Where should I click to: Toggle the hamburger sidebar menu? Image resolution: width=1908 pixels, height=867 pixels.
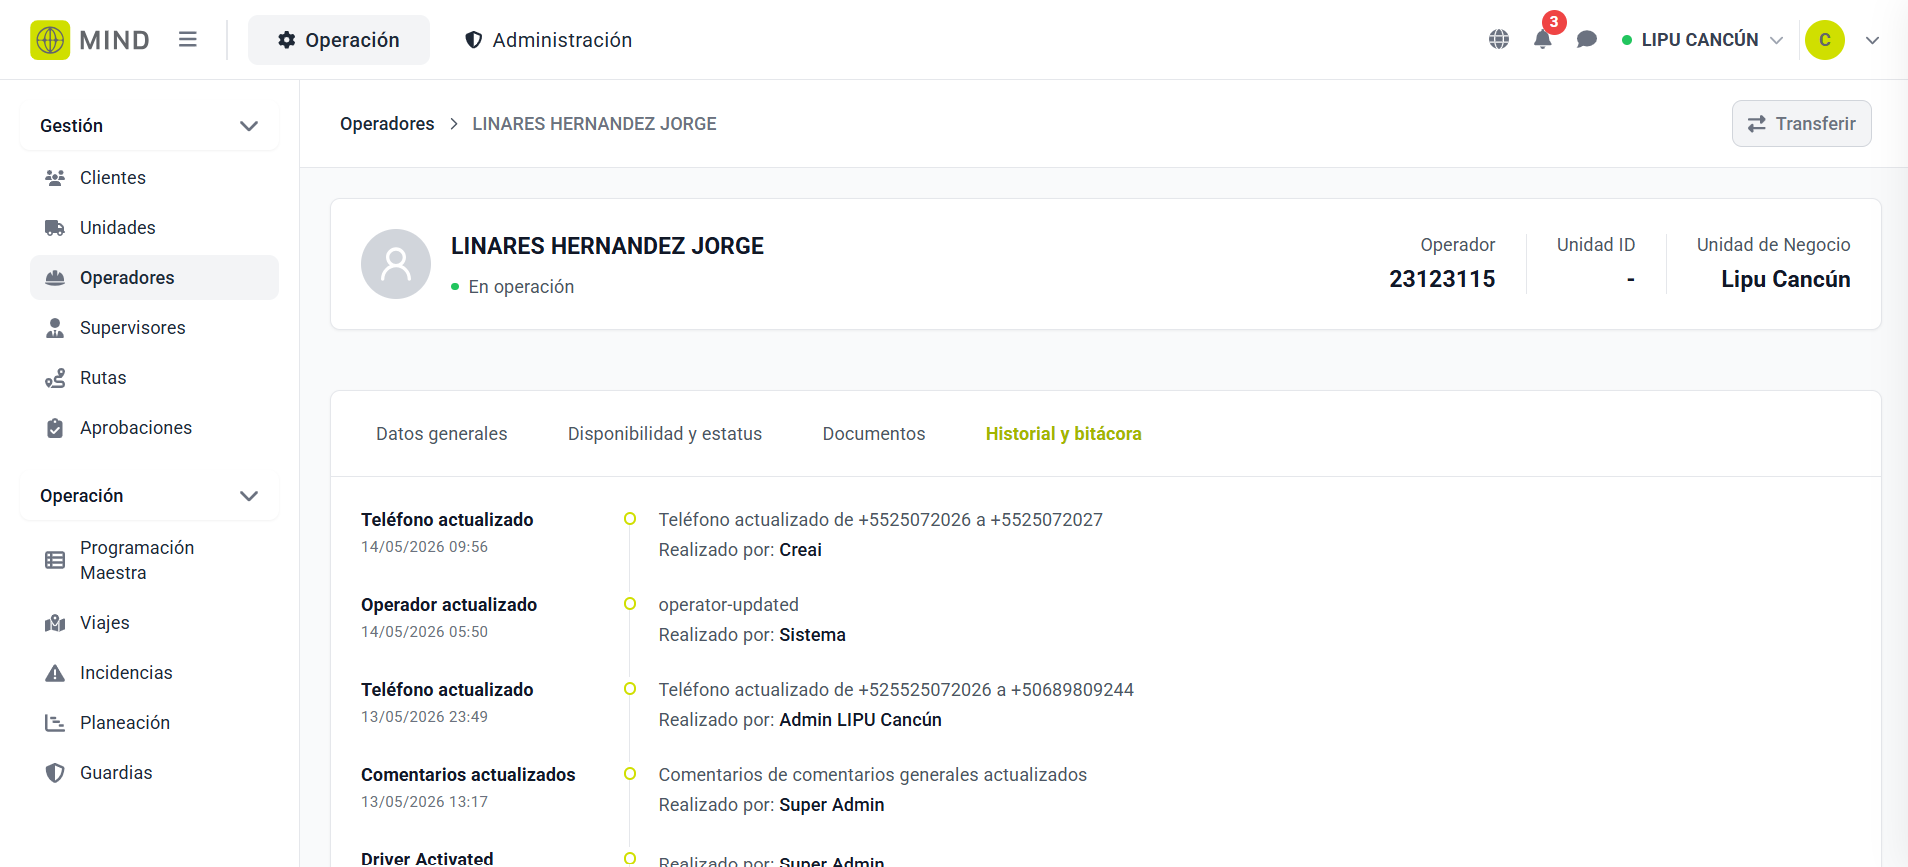188,40
